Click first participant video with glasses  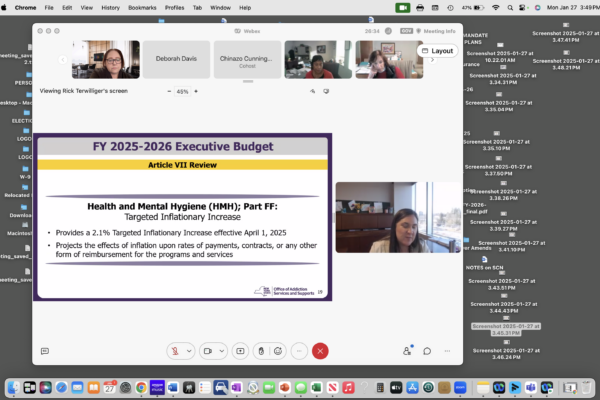click(106, 59)
